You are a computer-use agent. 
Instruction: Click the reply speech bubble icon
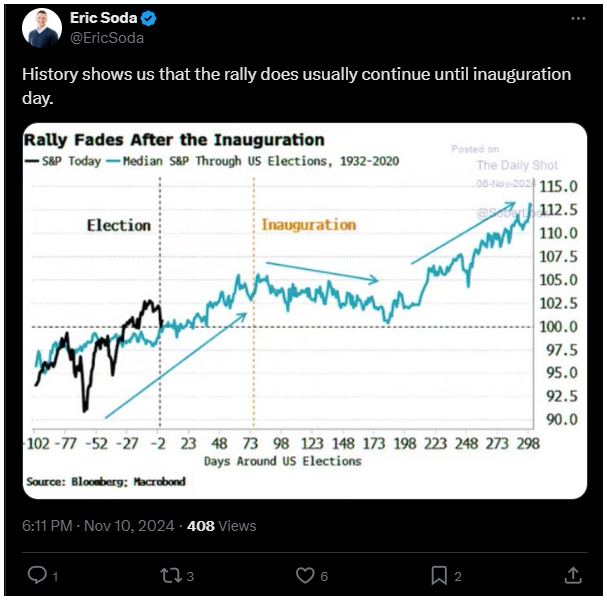[37, 574]
